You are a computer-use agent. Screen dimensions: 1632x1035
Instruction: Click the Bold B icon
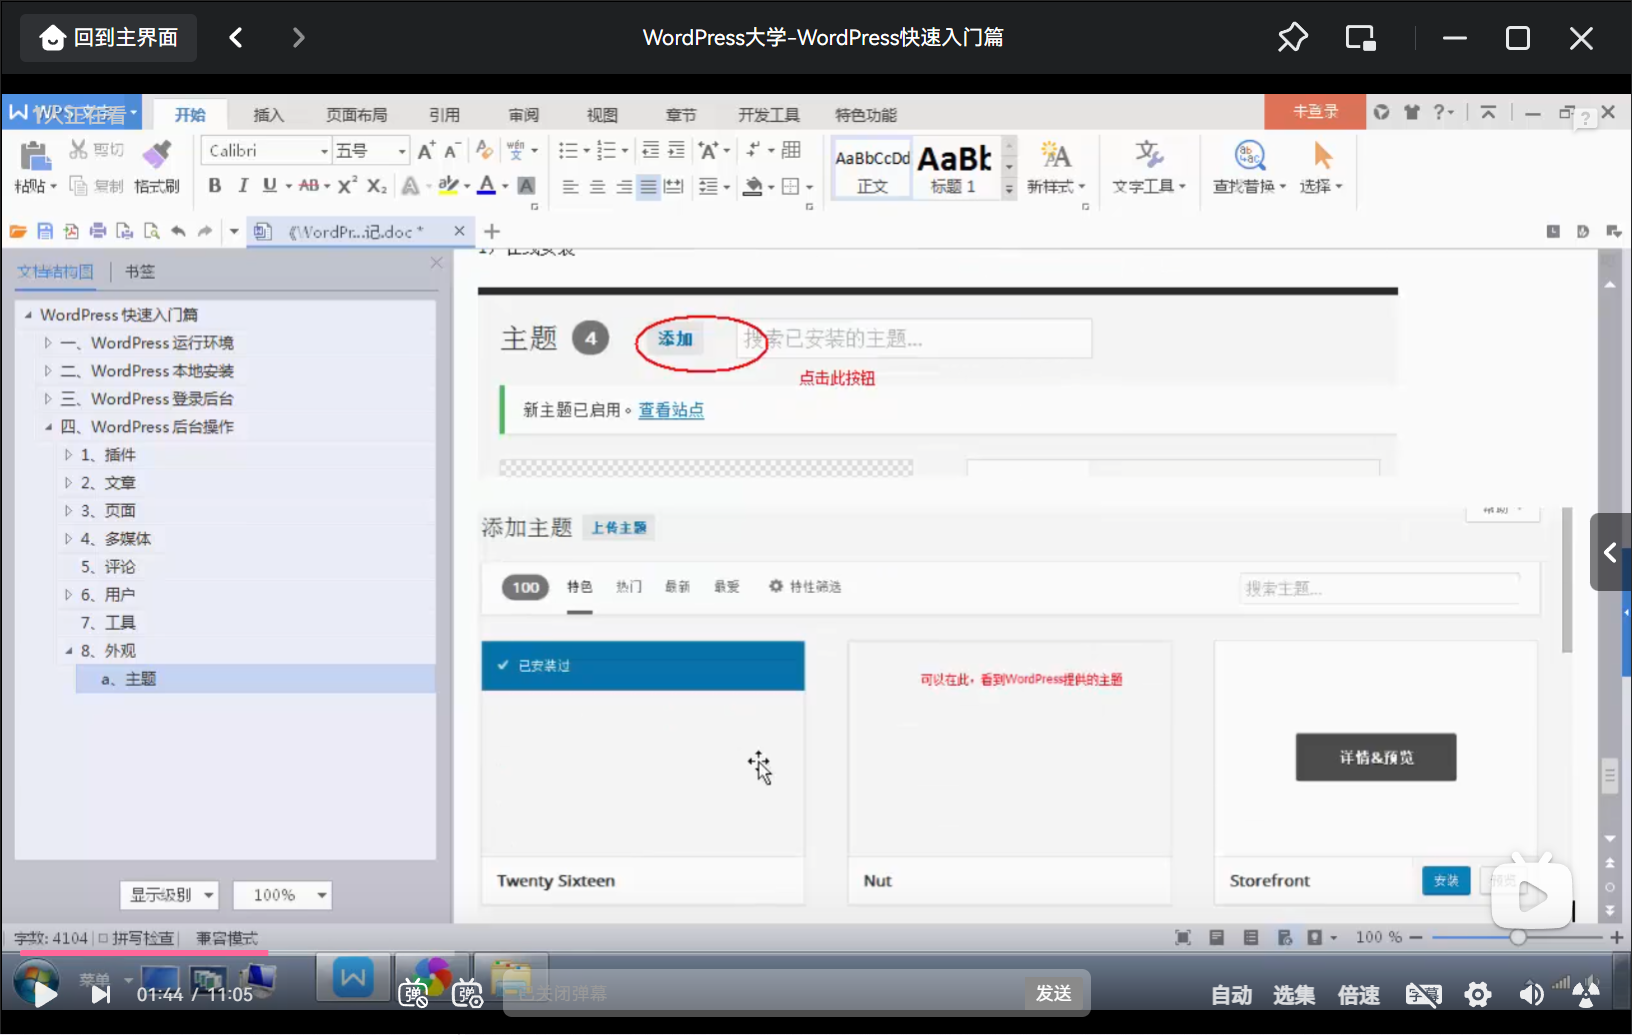(214, 185)
